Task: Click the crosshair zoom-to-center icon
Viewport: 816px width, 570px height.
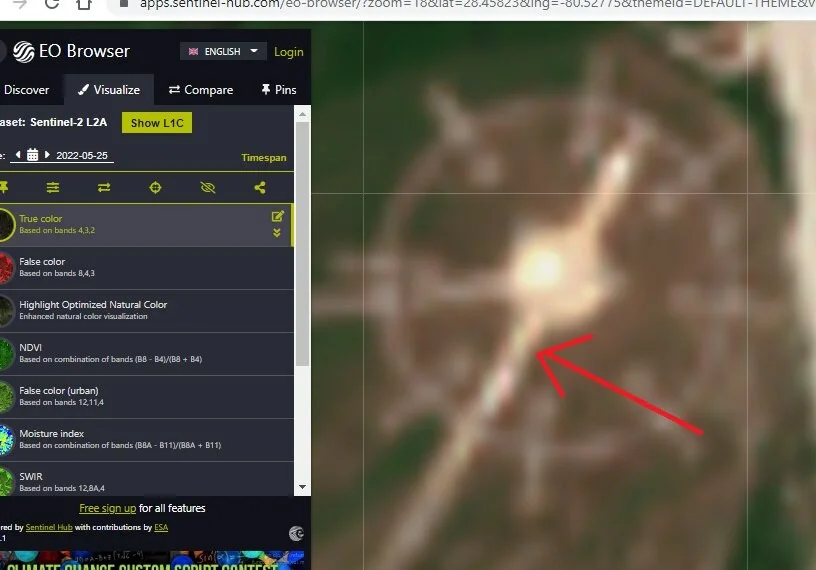Action: (155, 187)
